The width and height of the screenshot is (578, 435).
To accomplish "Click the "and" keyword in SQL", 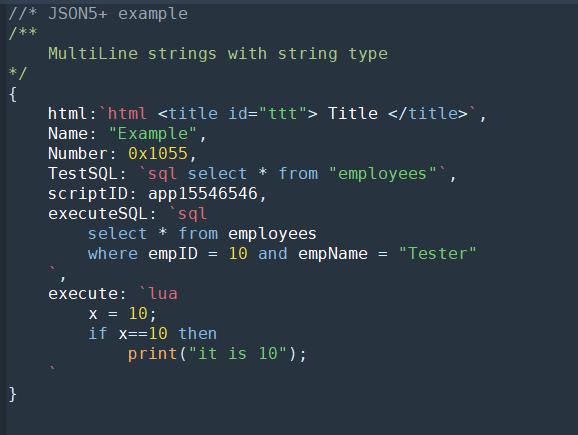I will coord(272,253).
